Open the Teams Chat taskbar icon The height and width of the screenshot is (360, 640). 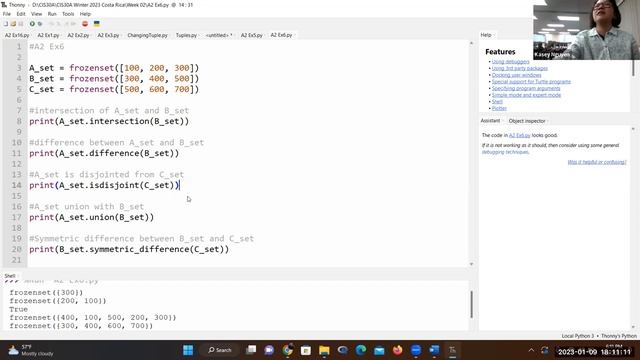pos(269,350)
